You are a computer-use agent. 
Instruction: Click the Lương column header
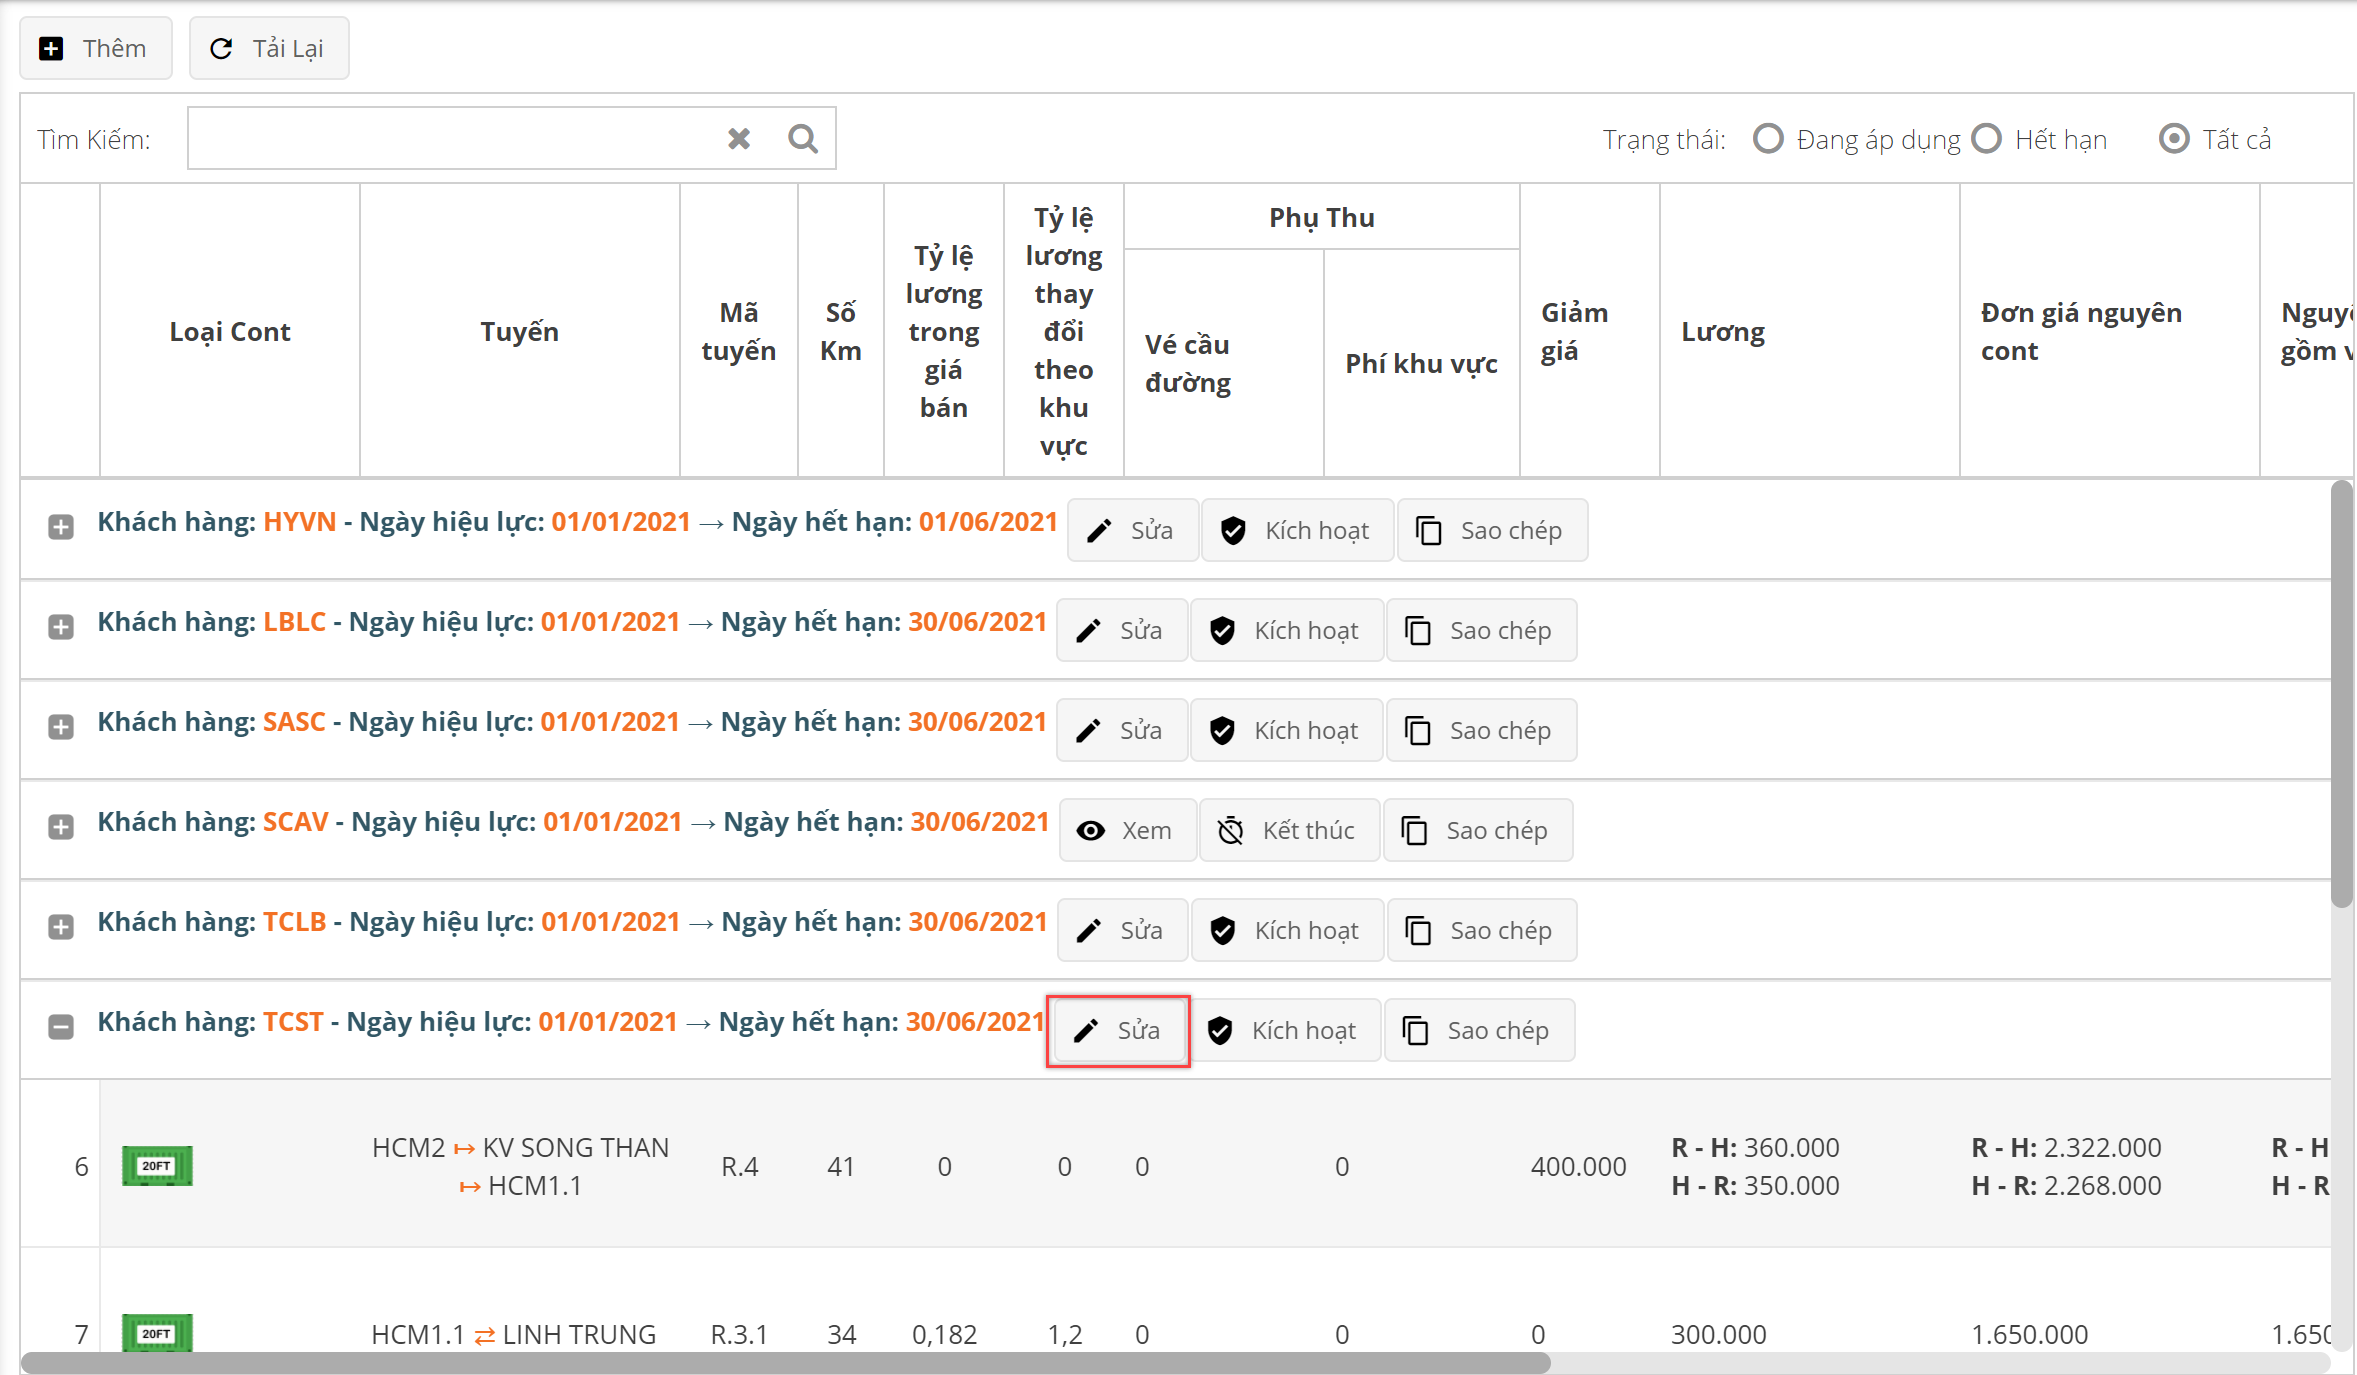pos(1722,331)
